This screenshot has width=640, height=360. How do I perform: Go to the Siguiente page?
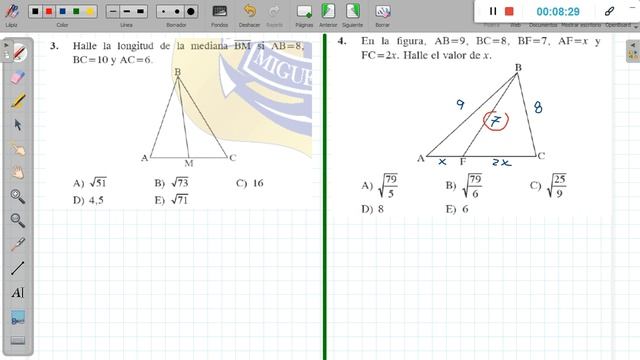click(352, 11)
